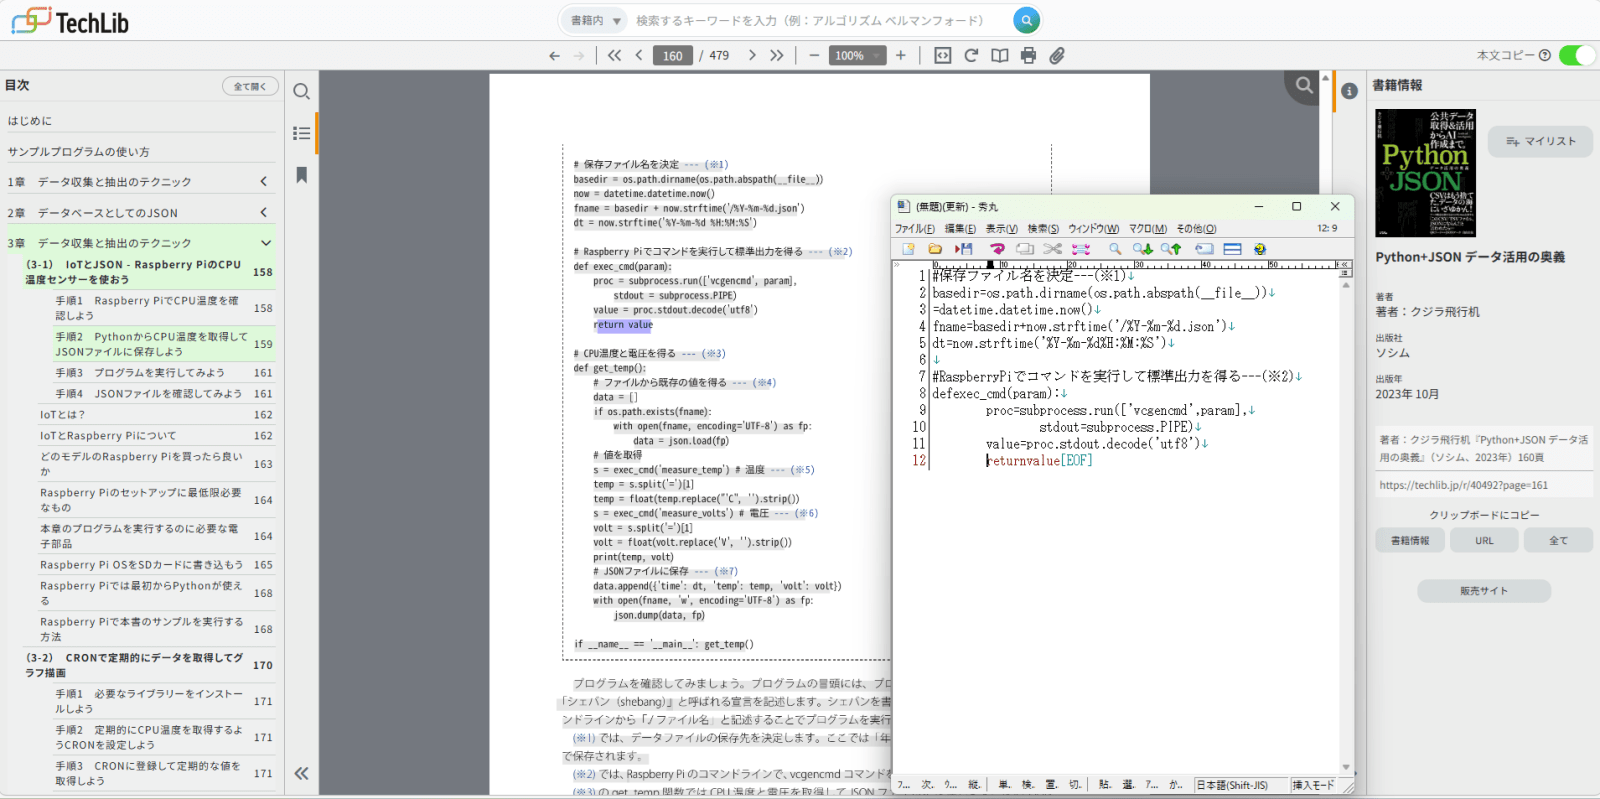Viewport: 1600px width, 799px height.
Task: Open the table of contents list icon in the sidebar
Action: point(301,133)
